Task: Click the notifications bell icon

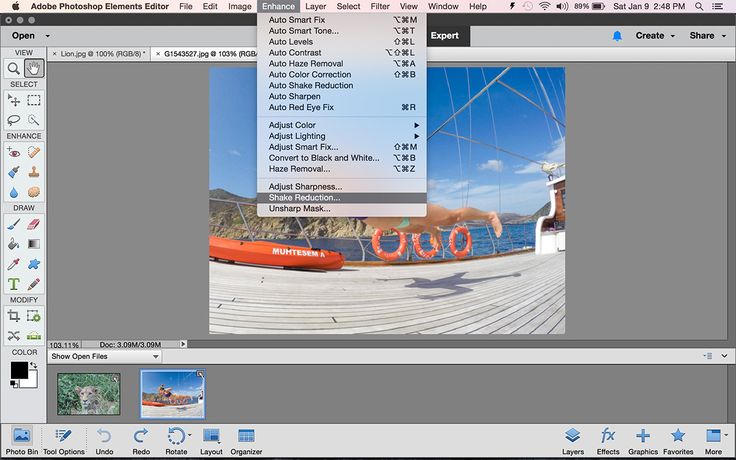Action: point(617,36)
